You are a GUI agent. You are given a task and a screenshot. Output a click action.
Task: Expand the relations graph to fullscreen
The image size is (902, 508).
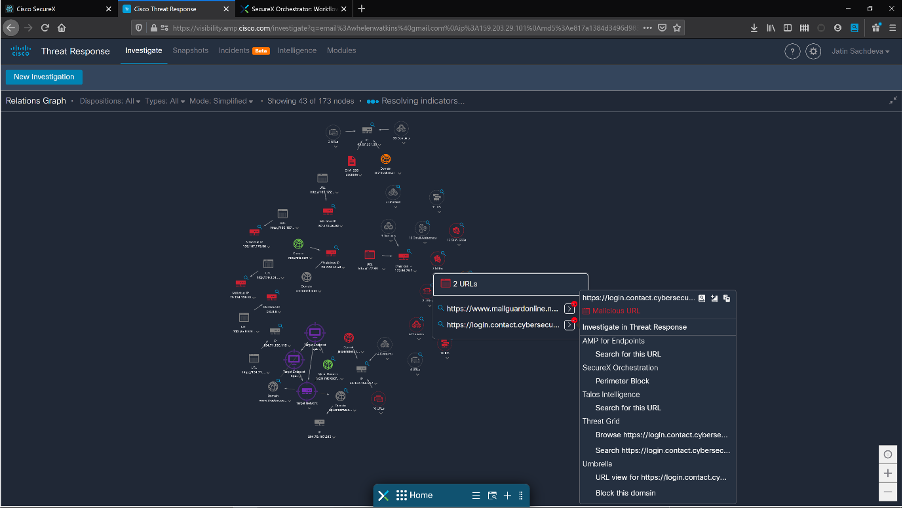click(x=892, y=101)
